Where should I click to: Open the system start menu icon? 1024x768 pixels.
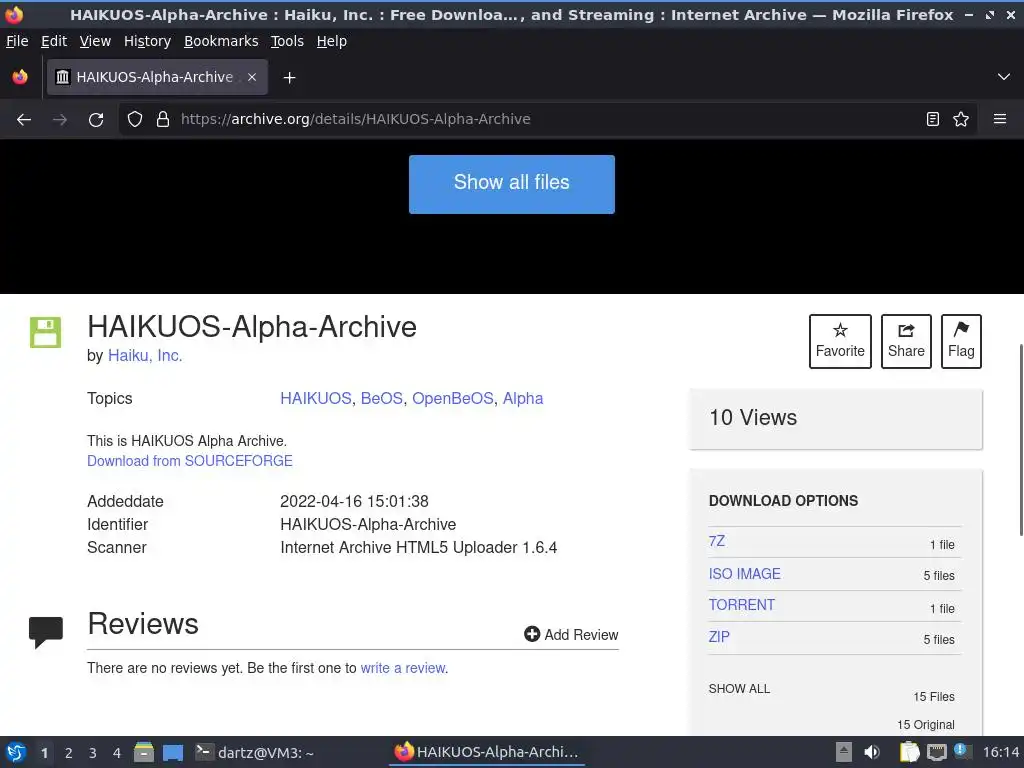16,752
